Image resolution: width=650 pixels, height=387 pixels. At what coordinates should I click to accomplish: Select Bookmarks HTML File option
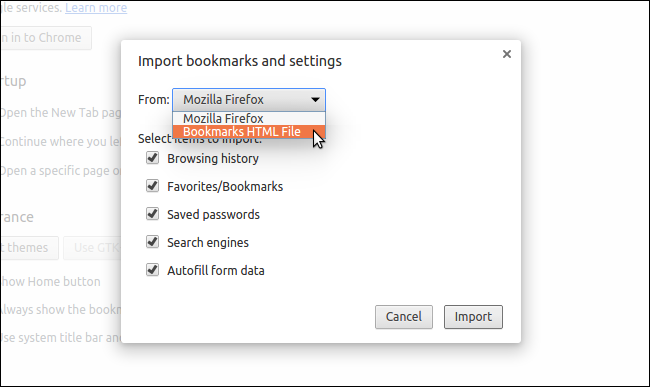pos(249,132)
